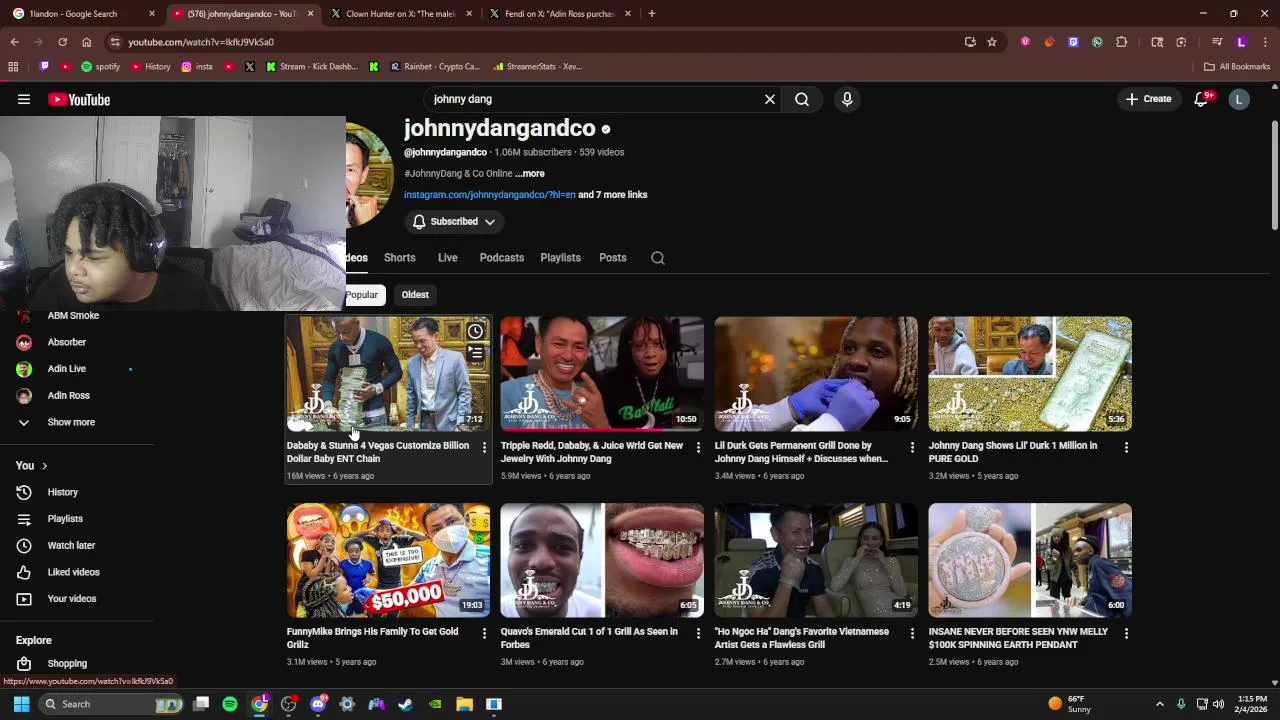Open the FunnyMike Brings His Family video title
This screenshot has width=1280, height=720.
pos(372,638)
